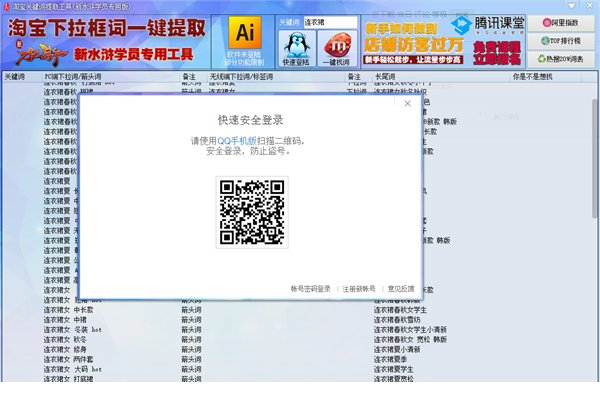Click the orange Ai logo icon
The height and width of the screenshot is (397, 600).
pyautogui.click(x=245, y=33)
